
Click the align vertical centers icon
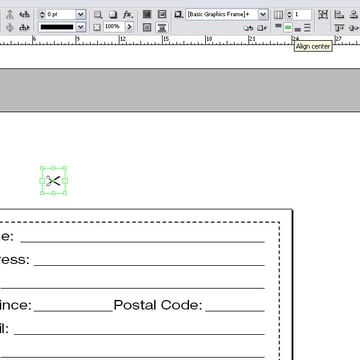pyautogui.click(x=354, y=28)
